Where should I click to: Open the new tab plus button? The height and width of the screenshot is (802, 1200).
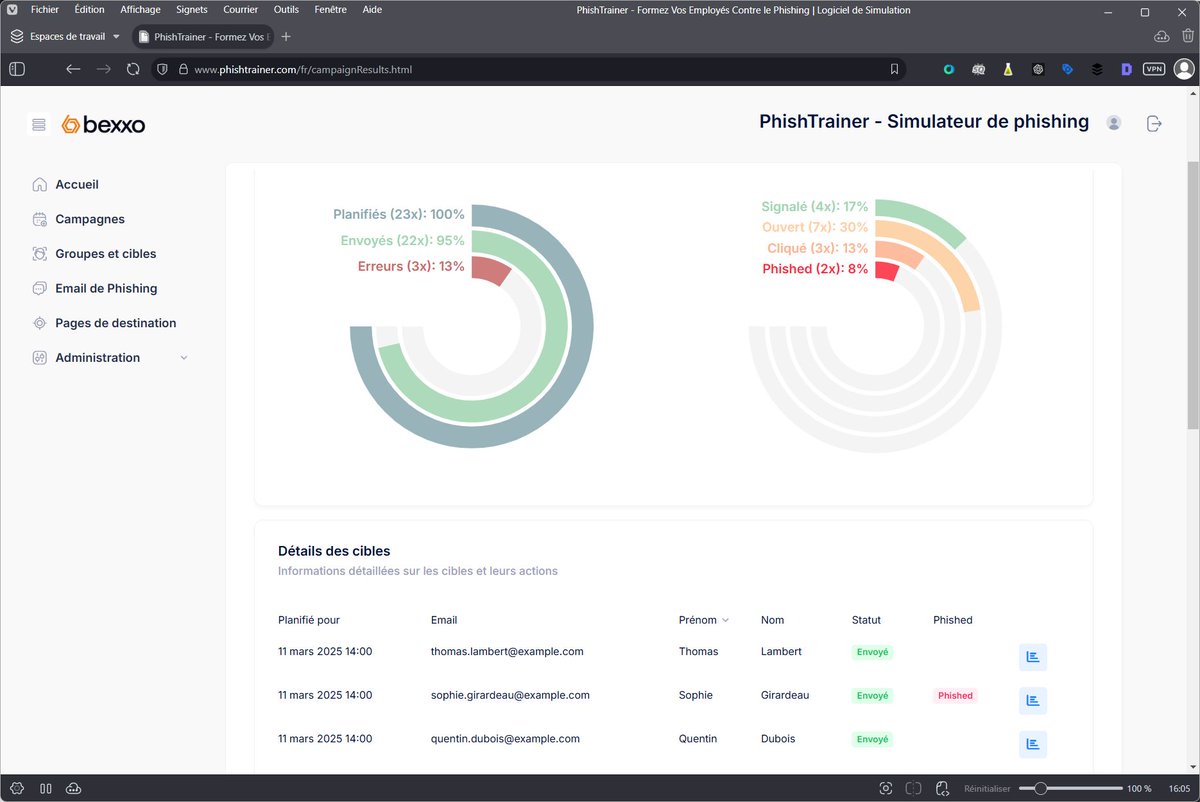coord(286,36)
